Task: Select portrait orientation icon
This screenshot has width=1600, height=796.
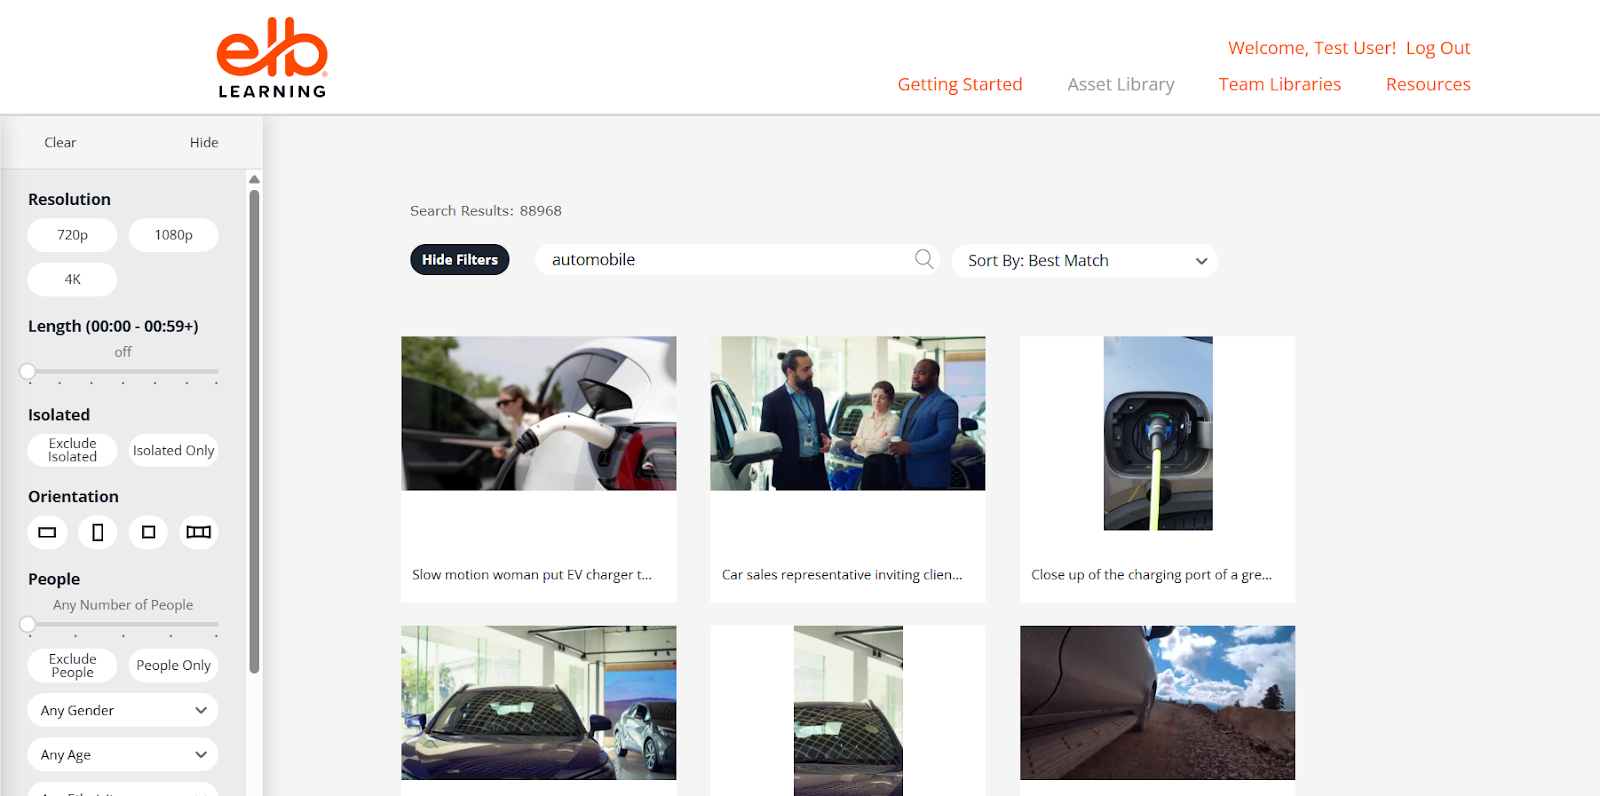Action: coord(98,532)
